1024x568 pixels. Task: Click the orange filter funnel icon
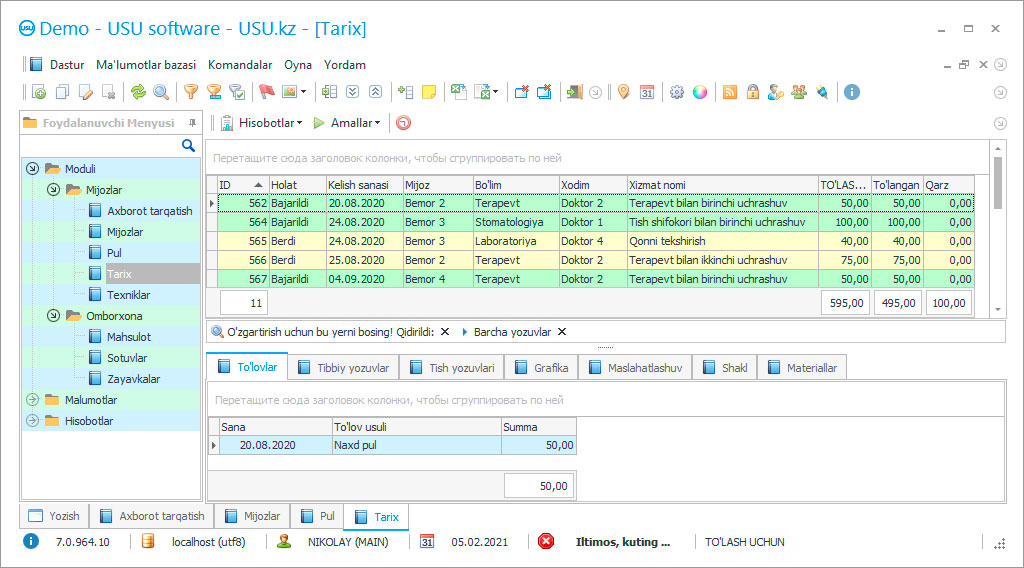(190, 92)
